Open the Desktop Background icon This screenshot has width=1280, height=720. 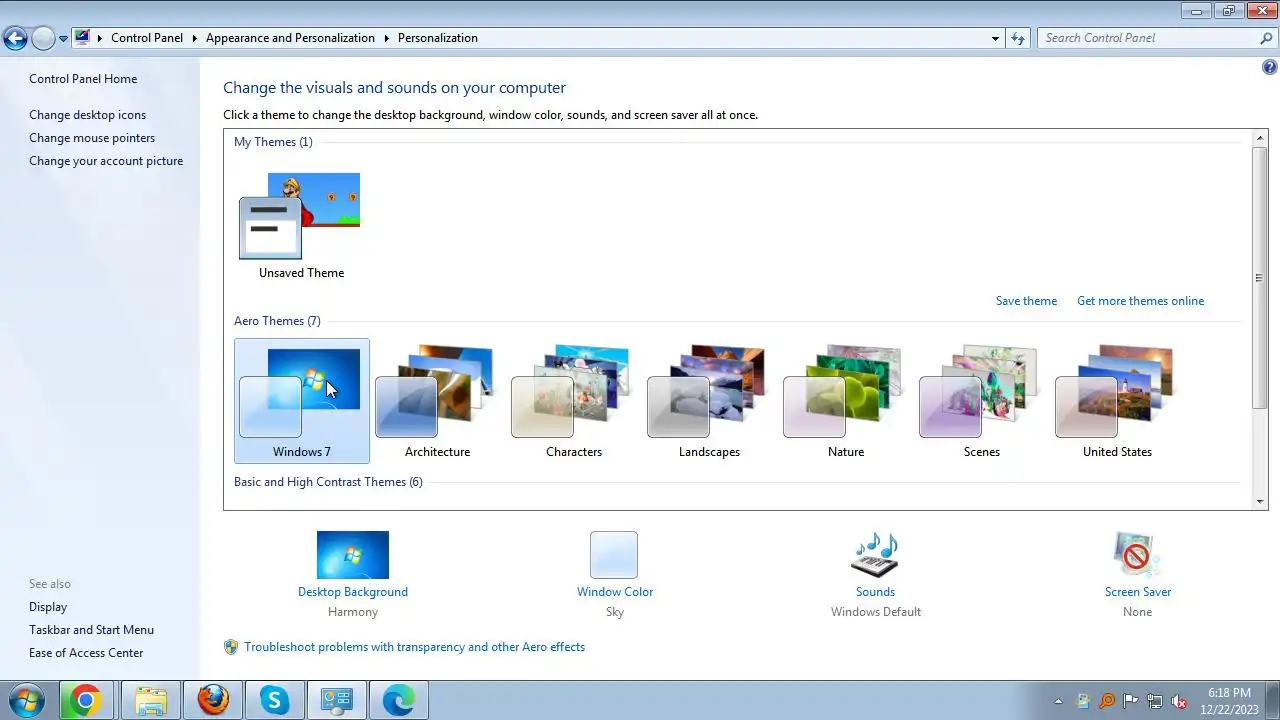tap(353, 555)
